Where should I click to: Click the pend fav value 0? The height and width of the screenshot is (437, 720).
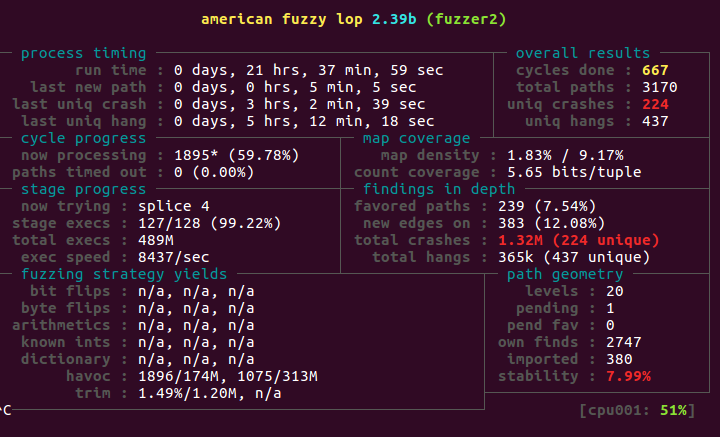(610, 325)
